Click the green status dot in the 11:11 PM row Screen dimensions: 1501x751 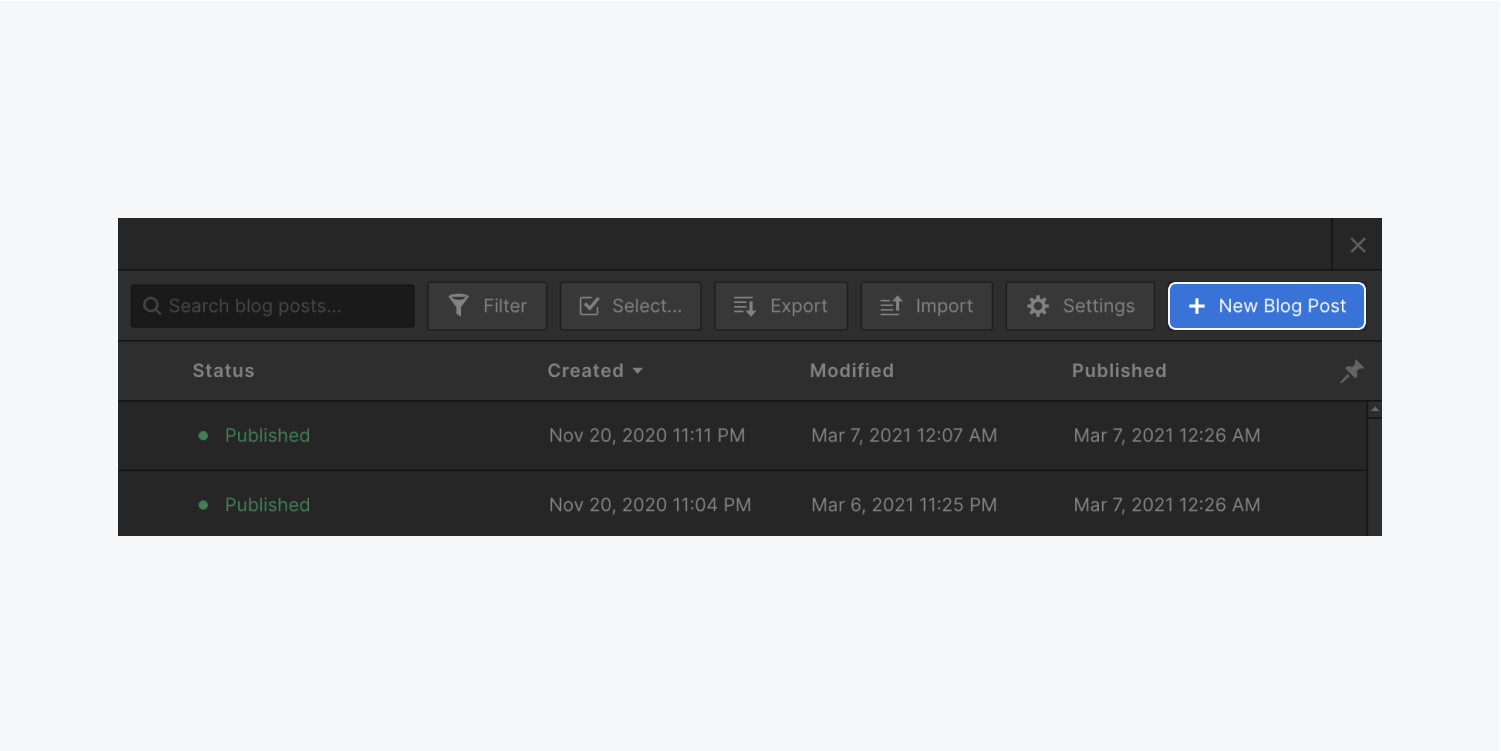(x=203, y=435)
